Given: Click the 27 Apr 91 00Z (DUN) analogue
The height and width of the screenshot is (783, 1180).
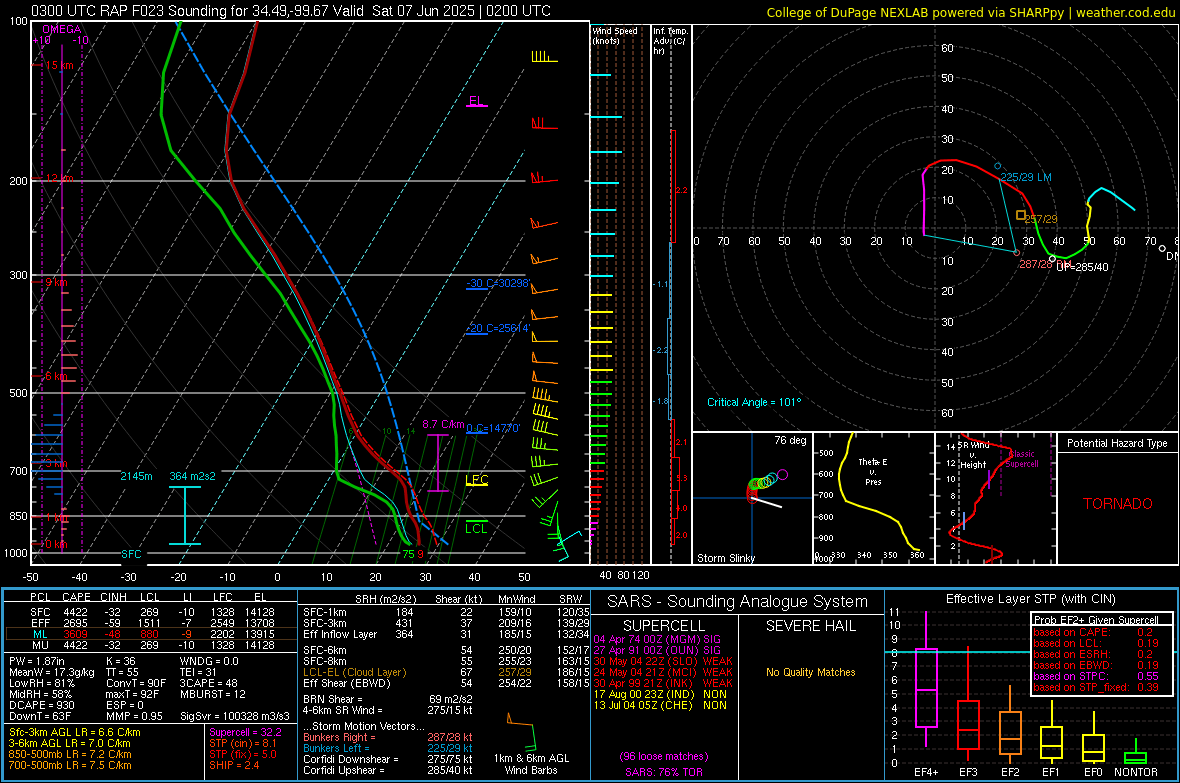Looking at the screenshot, I should (x=657, y=650).
